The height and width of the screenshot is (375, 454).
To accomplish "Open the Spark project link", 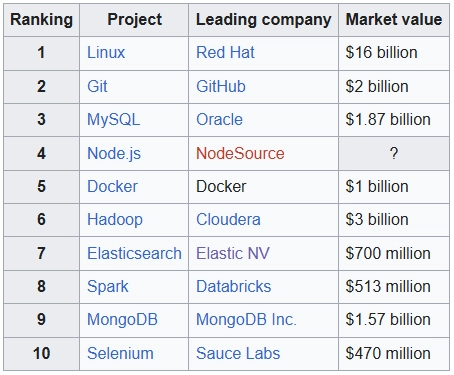I will click(x=108, y=287).
